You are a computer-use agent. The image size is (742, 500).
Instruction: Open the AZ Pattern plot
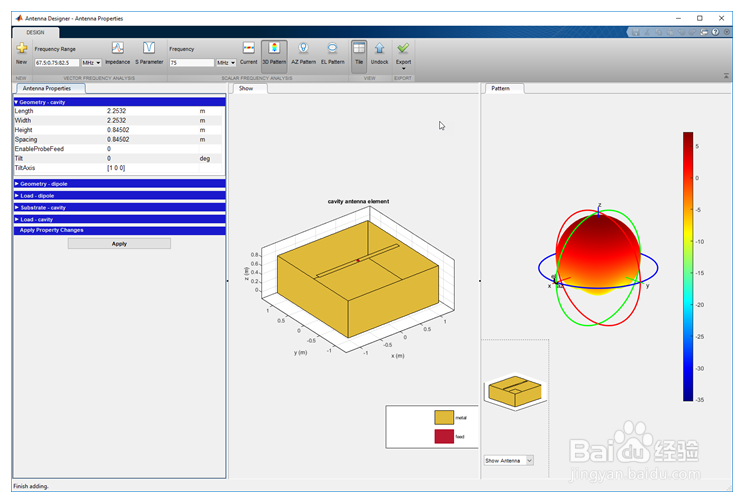tap(303, 53)
